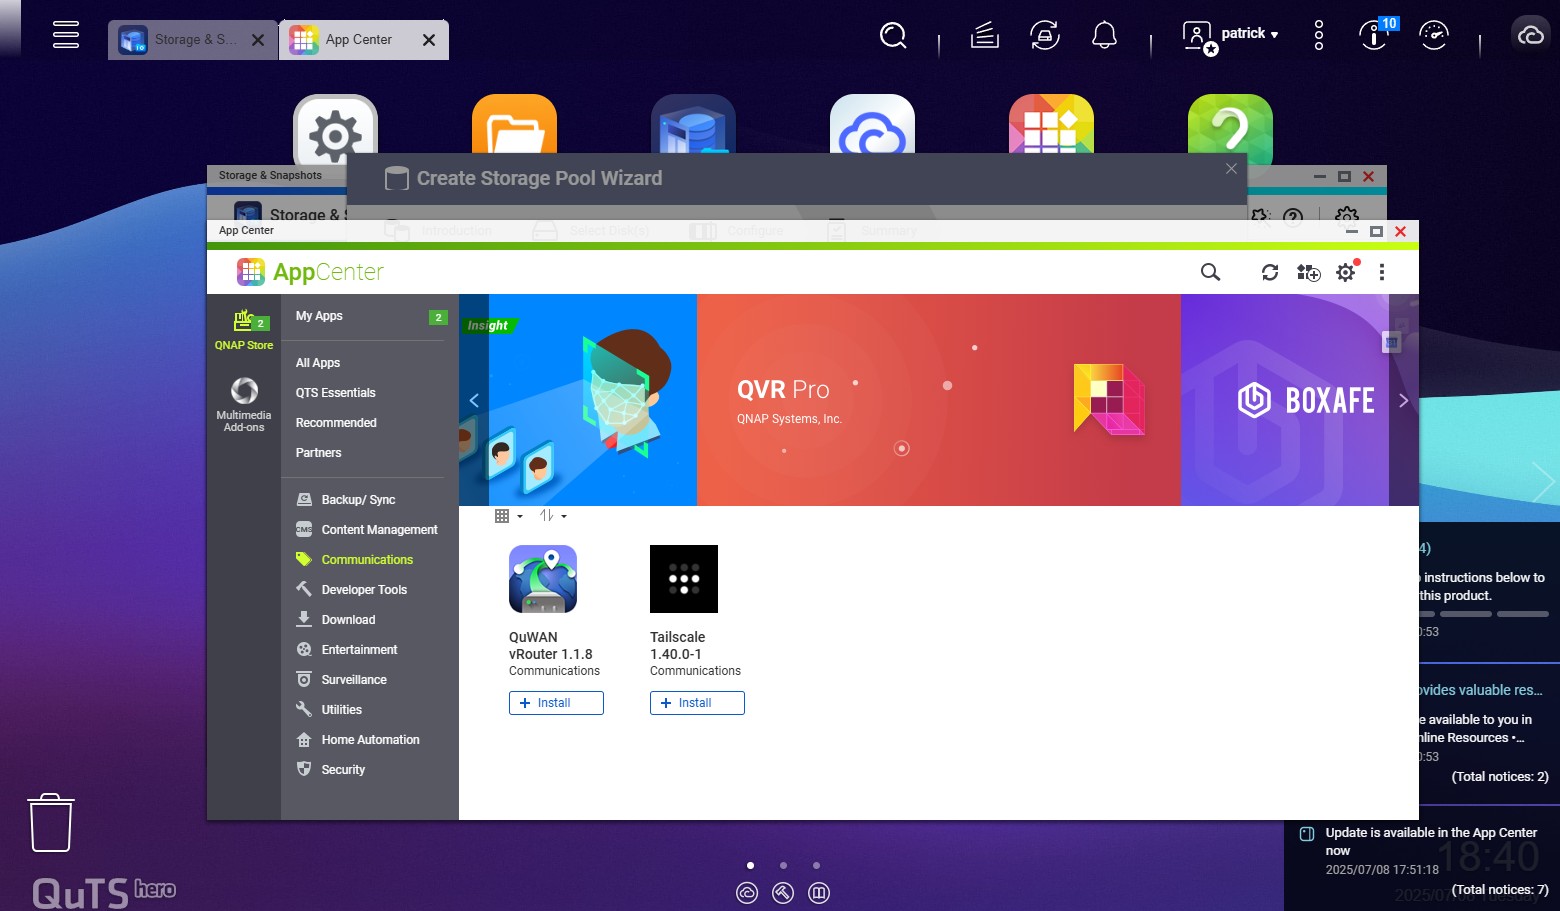This screenshot has height=911, width=1560.
Task: Open the desktop search magnifier icon
Action: coord(893,36)
